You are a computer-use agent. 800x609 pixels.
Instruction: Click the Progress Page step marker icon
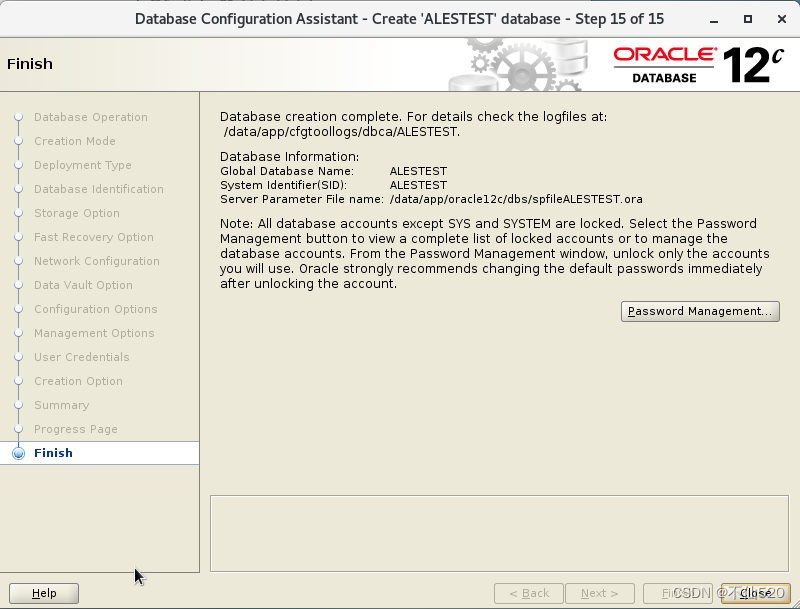pyautogui.click(x=19, y=429)
